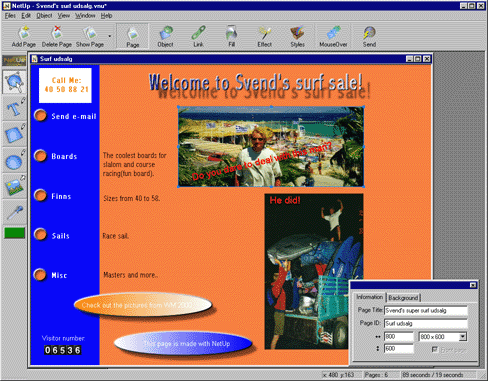
Task: Open the Edit menu
Action: [26, 16]
